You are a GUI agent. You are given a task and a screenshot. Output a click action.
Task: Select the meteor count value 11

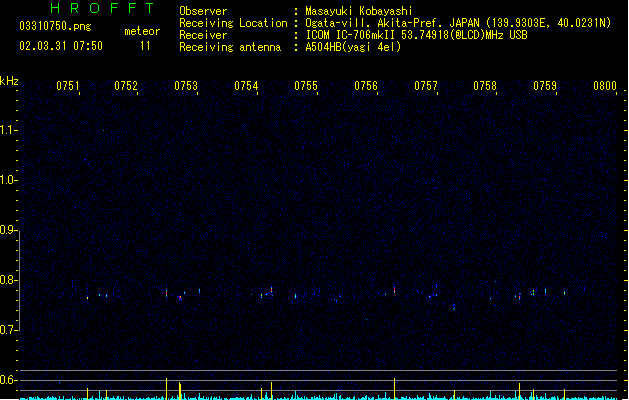tap(145, 46)
